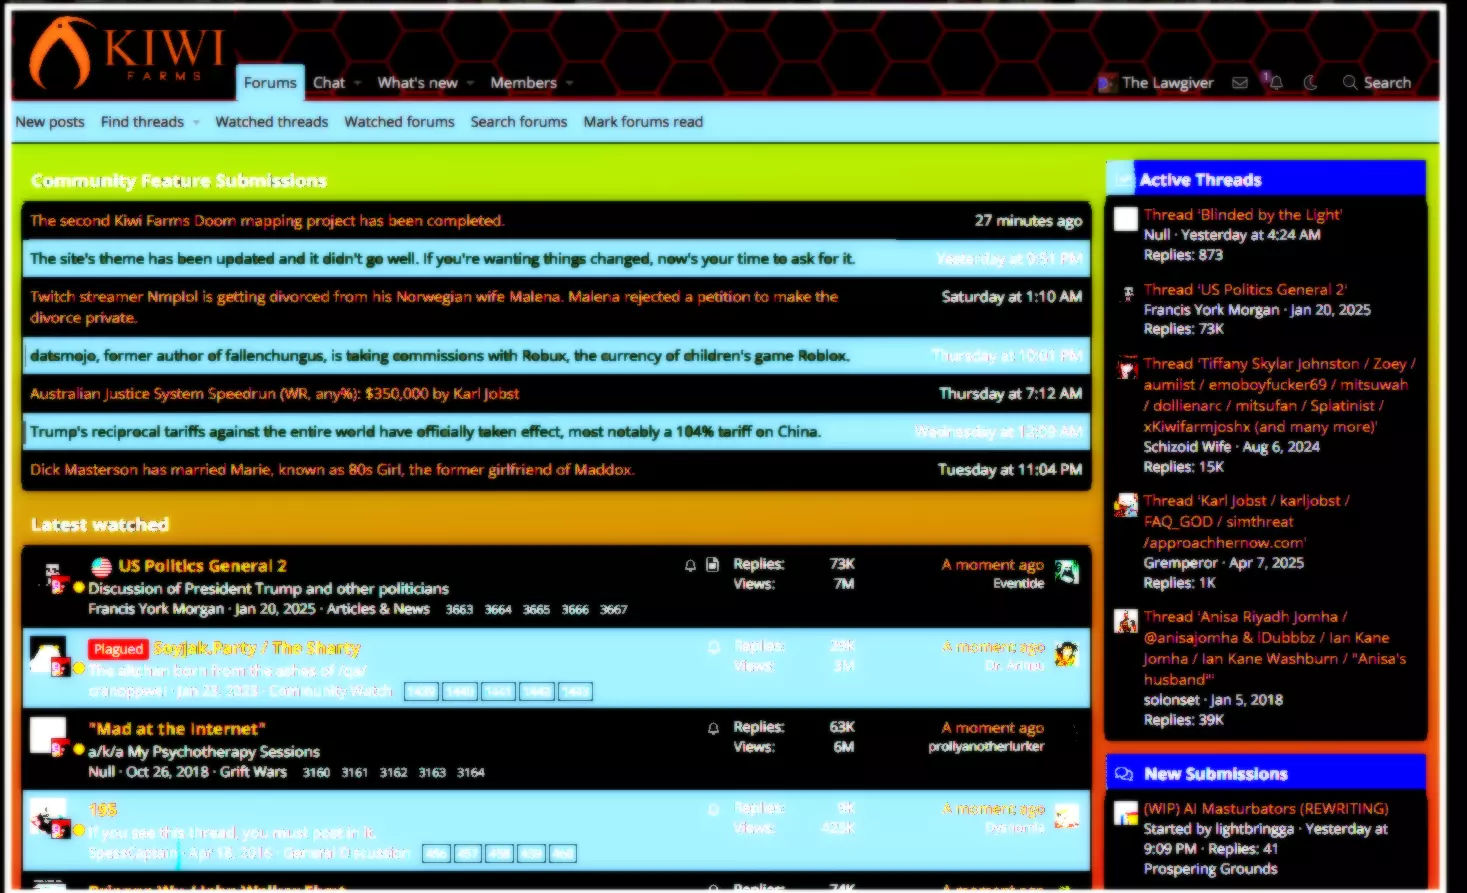The width and height of the screenshot is (1467, 893).
Task: Expand the Members dropdown arrow
Action: click(569, 83)
